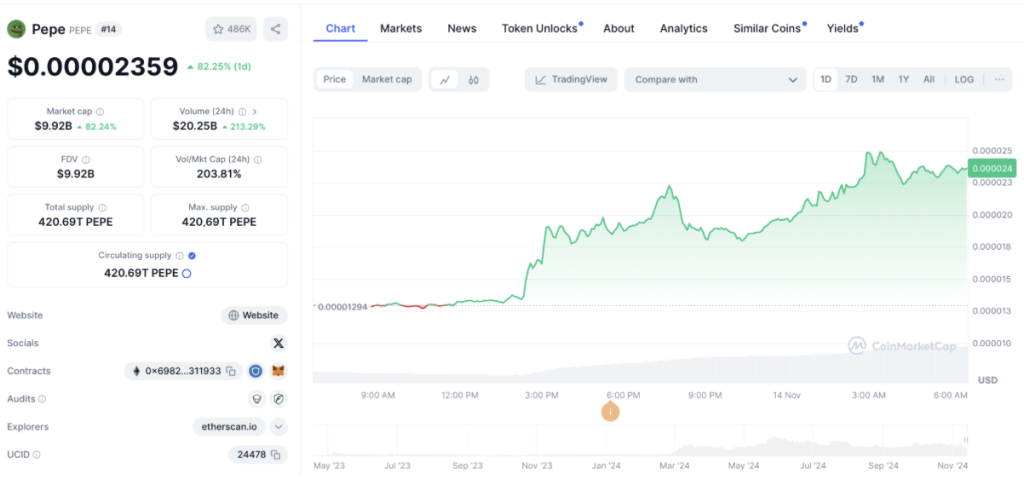The height and width of the screenshot is (486, 1024).
Task: Click the $9.92B market cap value
Action: (54, 126)
